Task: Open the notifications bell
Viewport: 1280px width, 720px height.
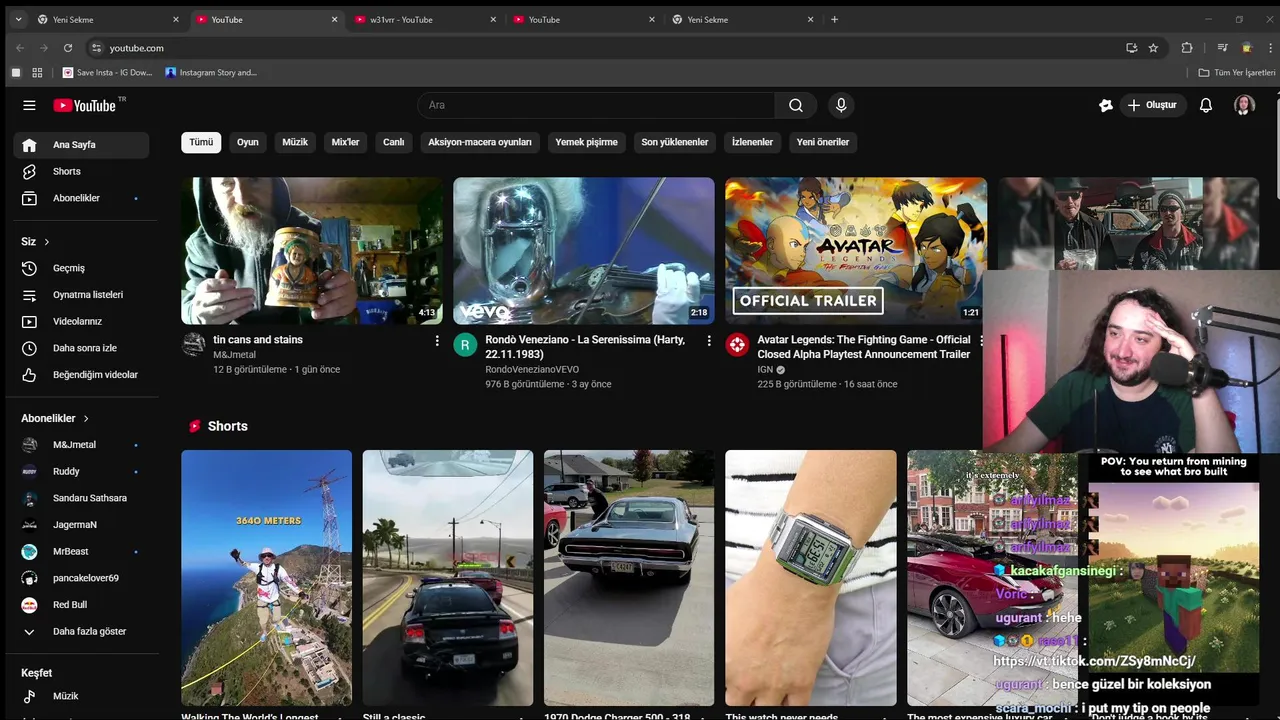Action: pos(1206,105)
